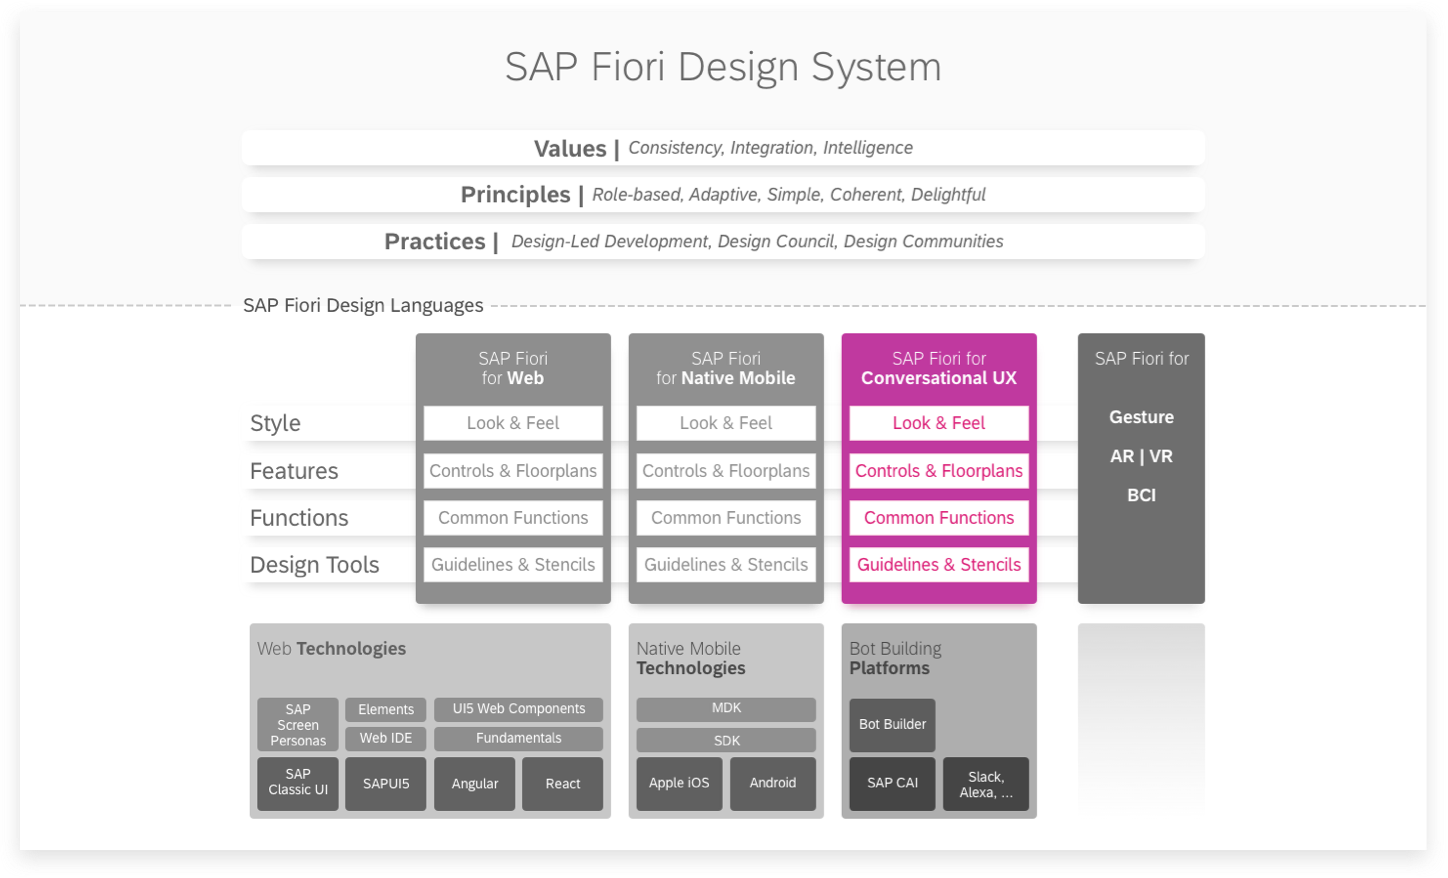Click the Android technology tile
Viewport: 1448px width, 878px height.
[772, 784]
